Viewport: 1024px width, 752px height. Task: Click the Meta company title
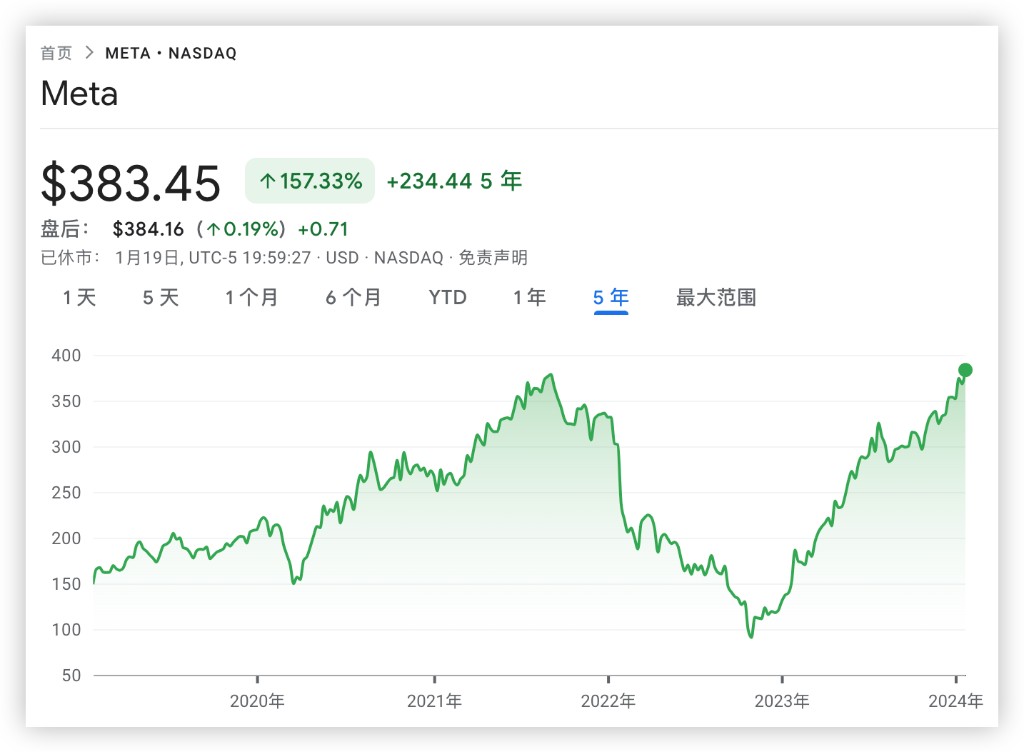[80, 93]
